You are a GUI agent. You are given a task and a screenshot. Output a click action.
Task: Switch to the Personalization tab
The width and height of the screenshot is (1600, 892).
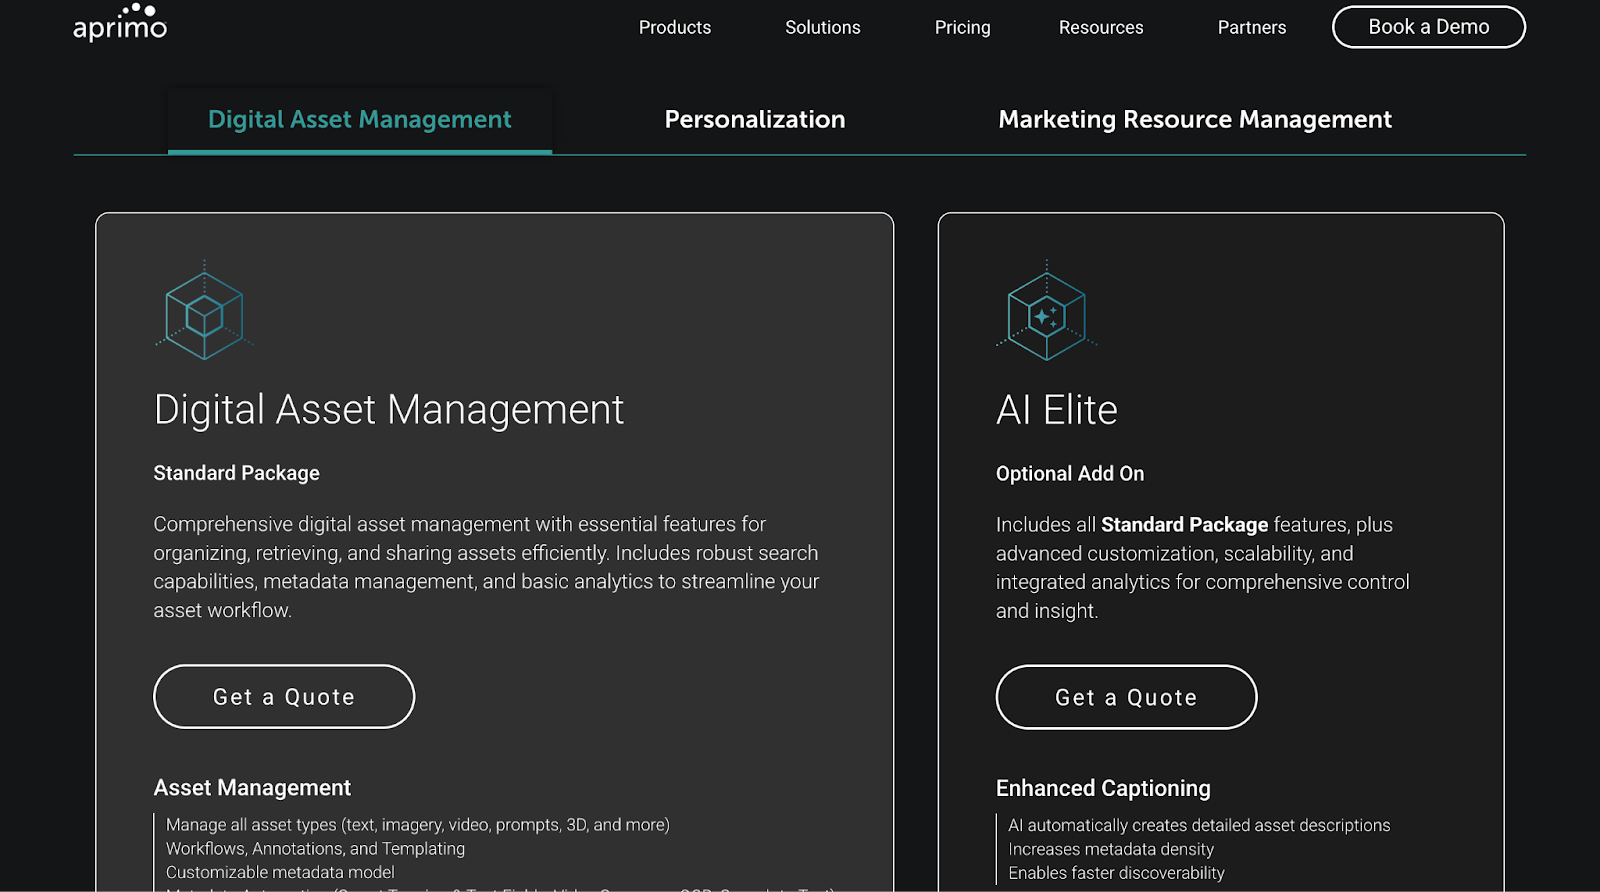755,120
